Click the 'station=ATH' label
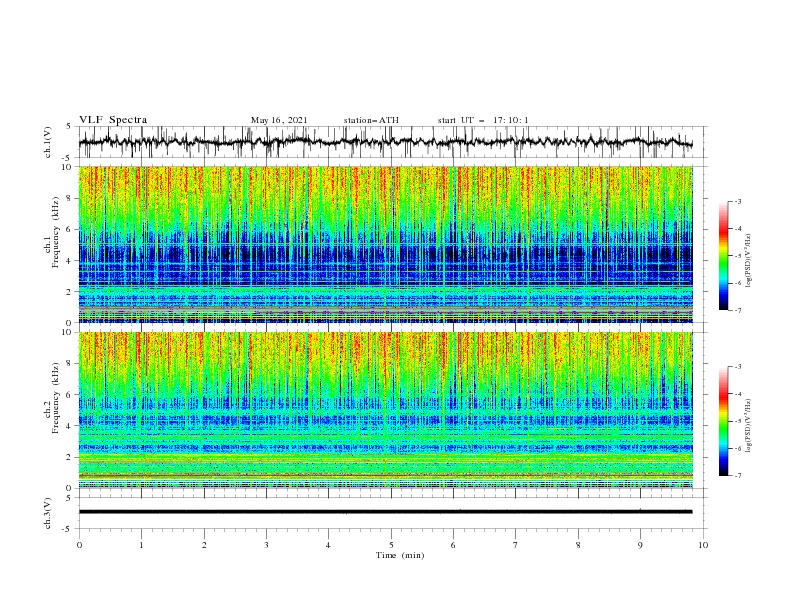 pos(371,120)
